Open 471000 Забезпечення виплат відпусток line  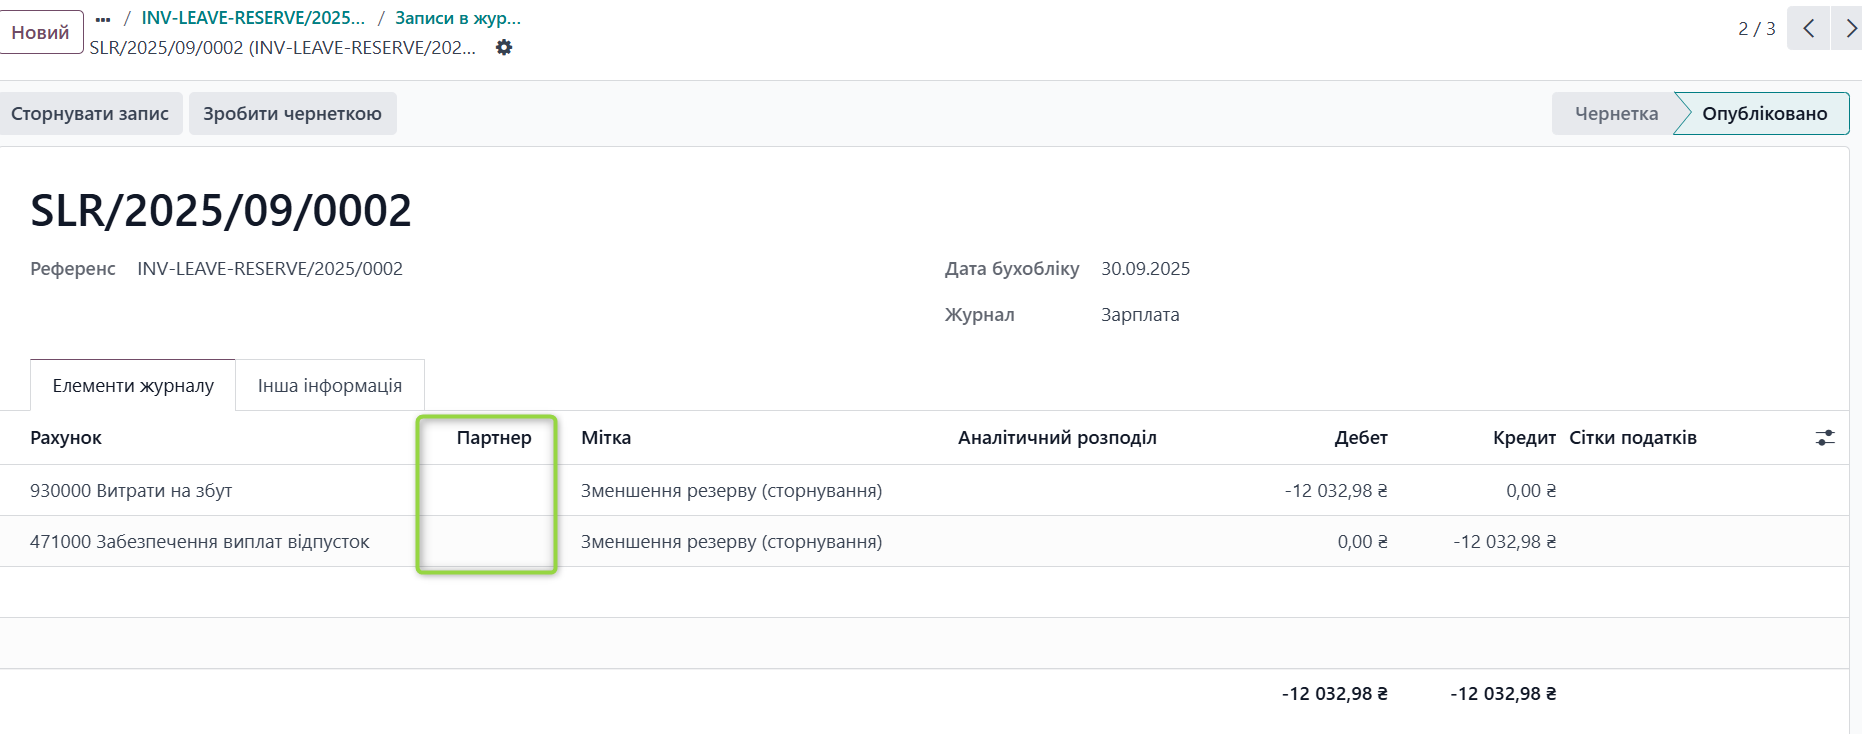[200, 542]
